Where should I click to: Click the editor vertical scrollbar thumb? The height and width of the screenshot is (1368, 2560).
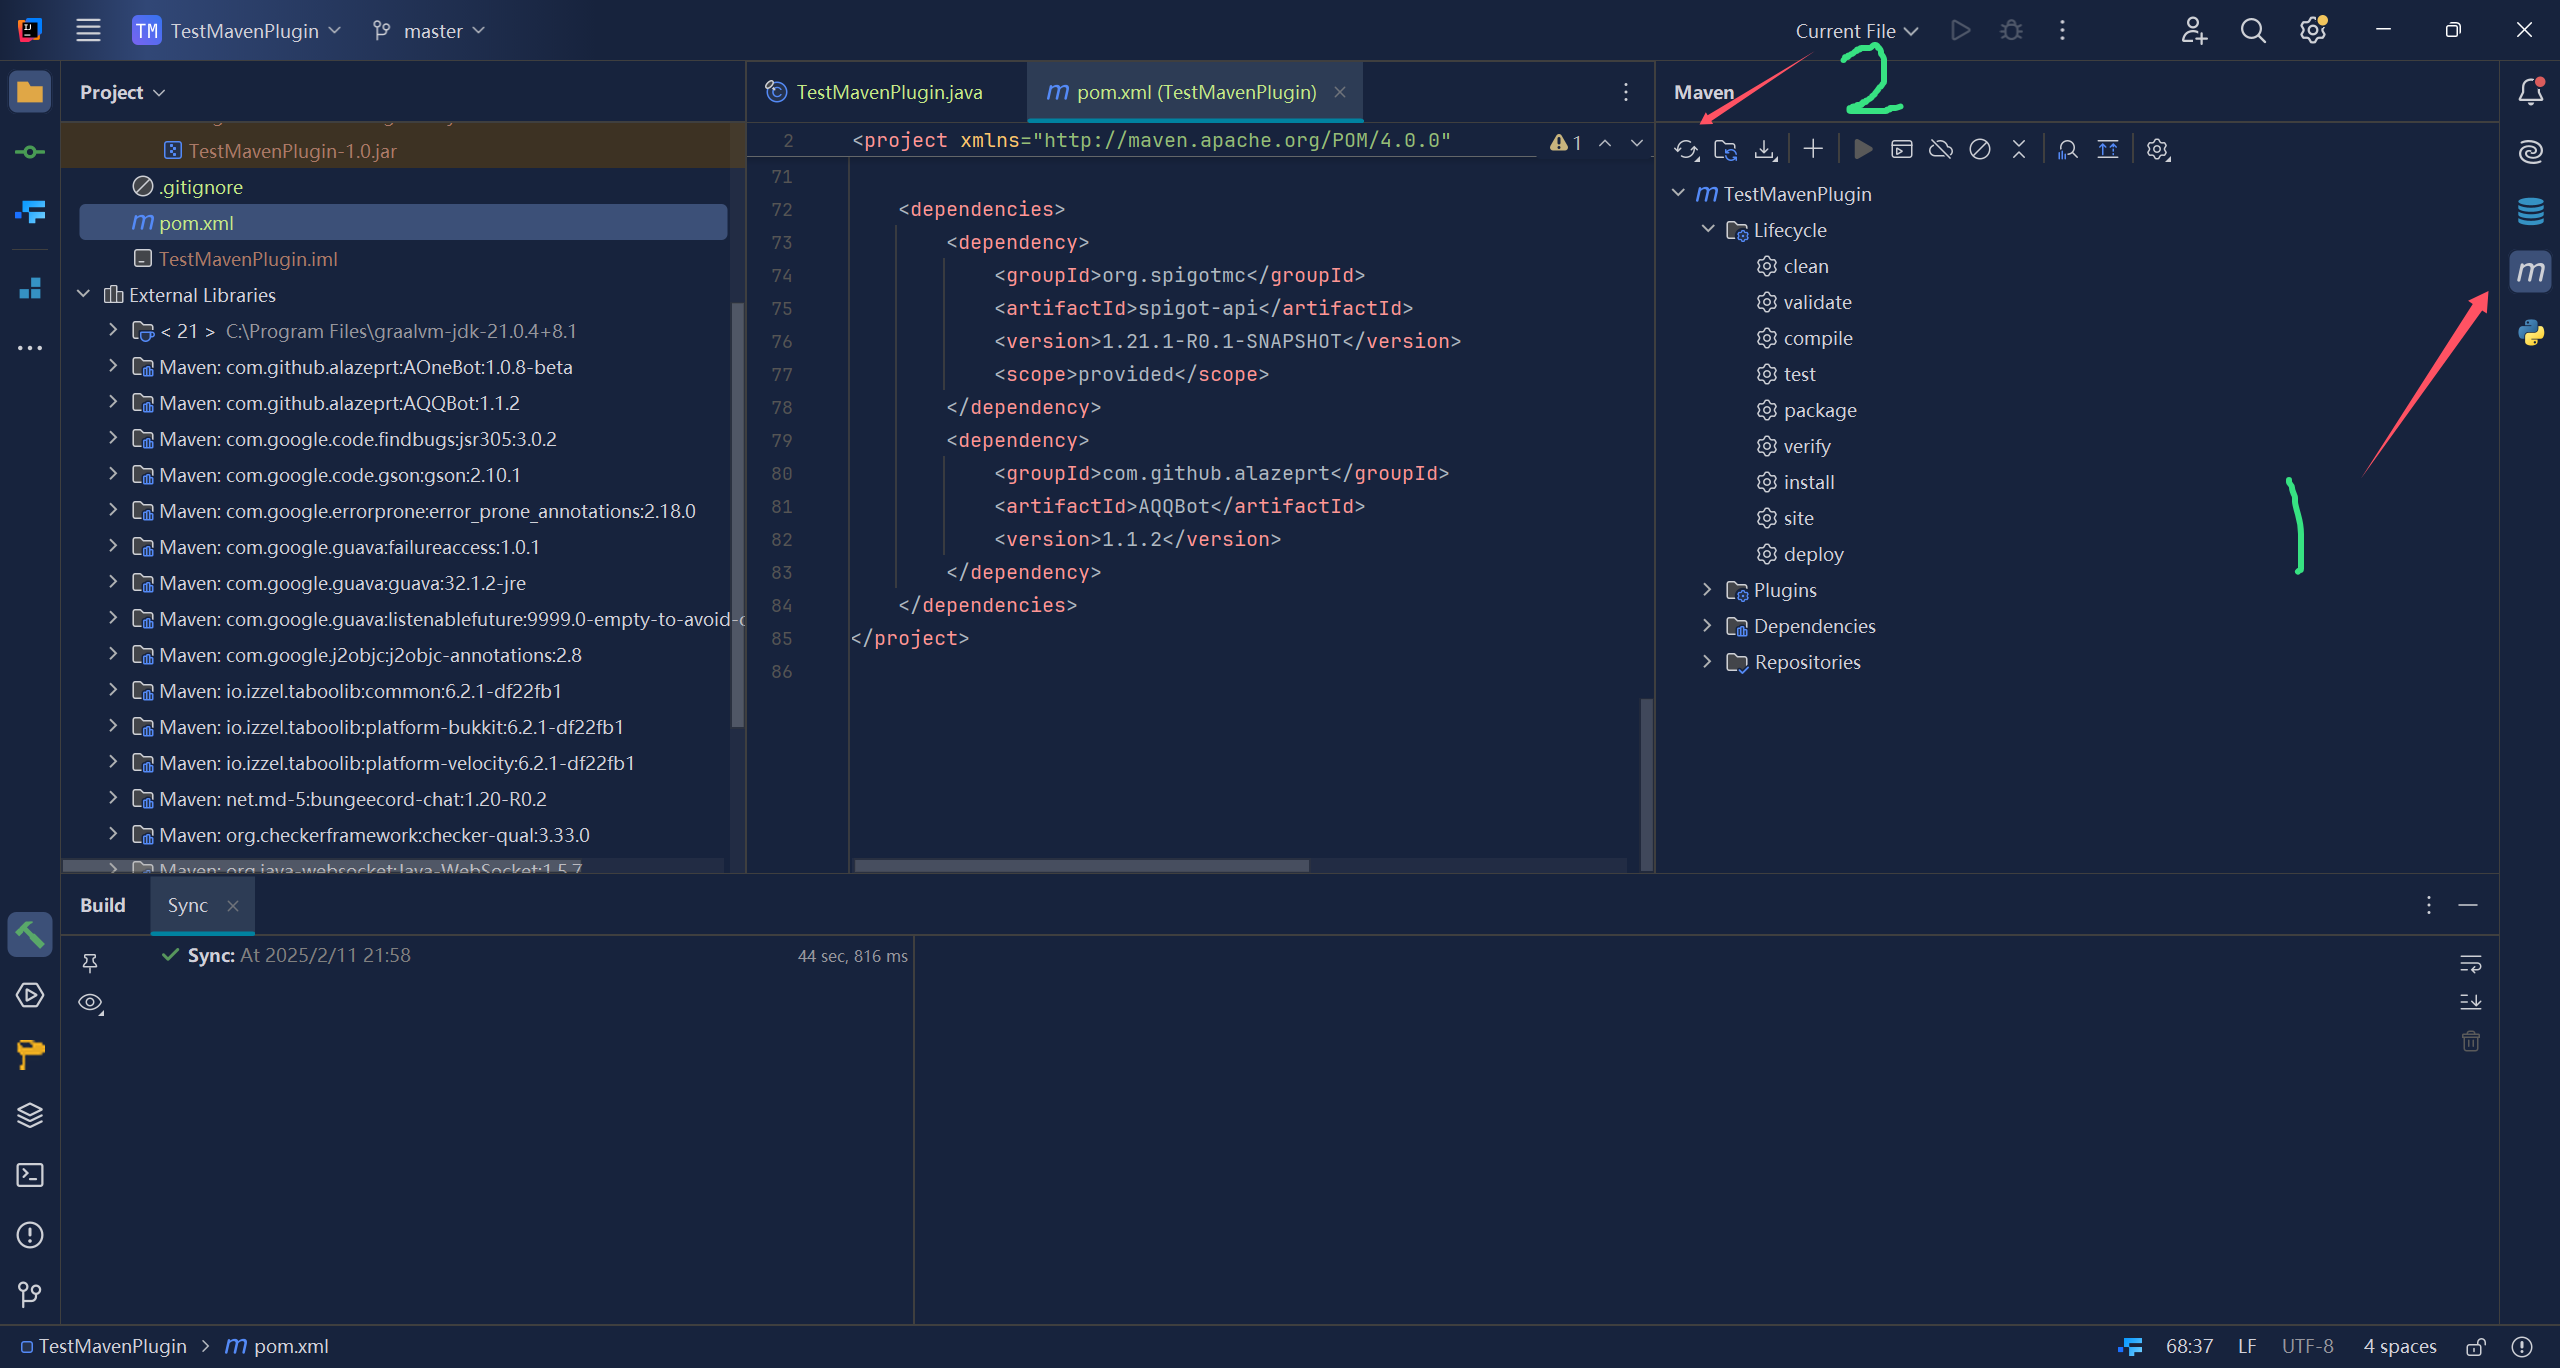coord(1646,784)
